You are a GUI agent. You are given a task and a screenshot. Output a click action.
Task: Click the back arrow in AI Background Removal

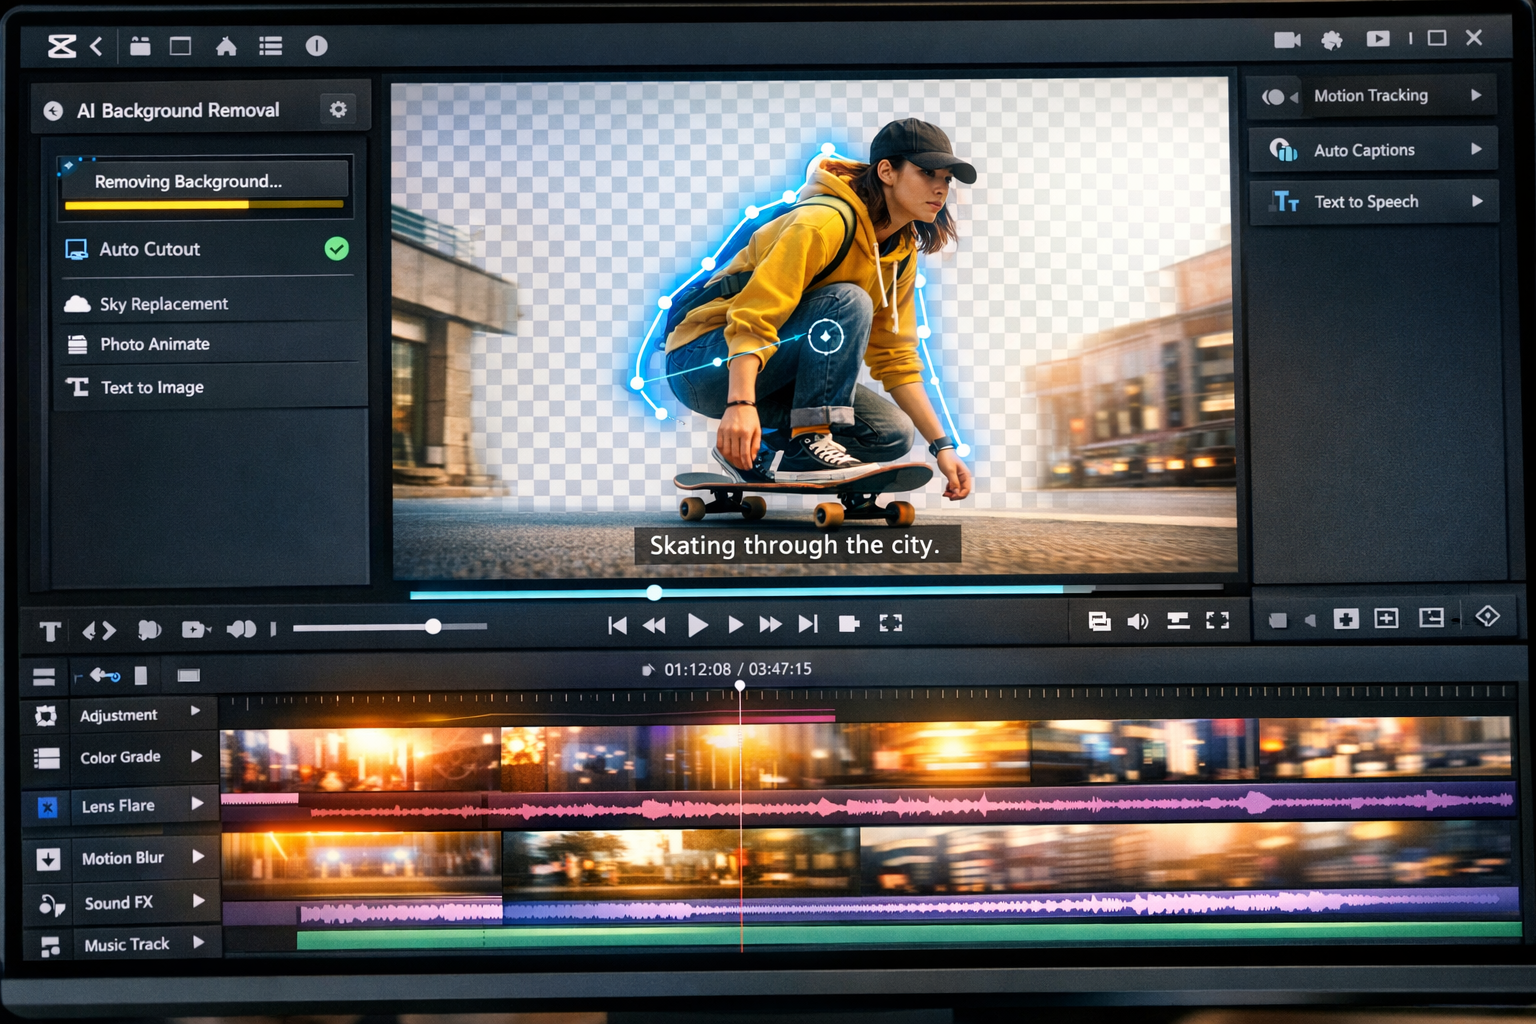(x=51, y=110)
